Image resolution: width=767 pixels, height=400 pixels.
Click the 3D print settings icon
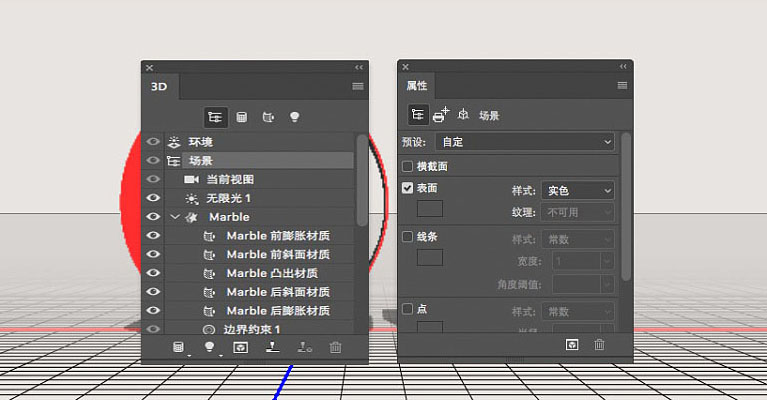pos(441,115)
